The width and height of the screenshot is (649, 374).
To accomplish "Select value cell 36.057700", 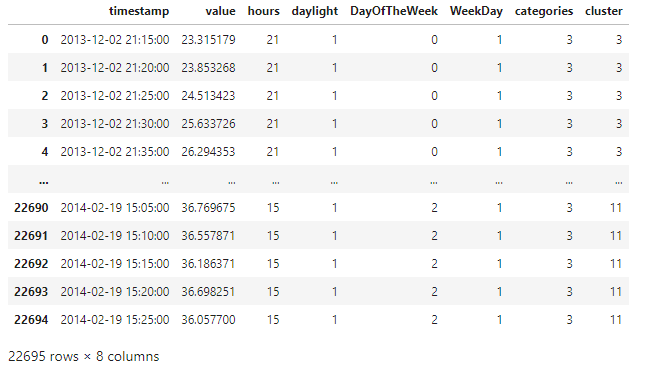I will (x=208, y=320).
